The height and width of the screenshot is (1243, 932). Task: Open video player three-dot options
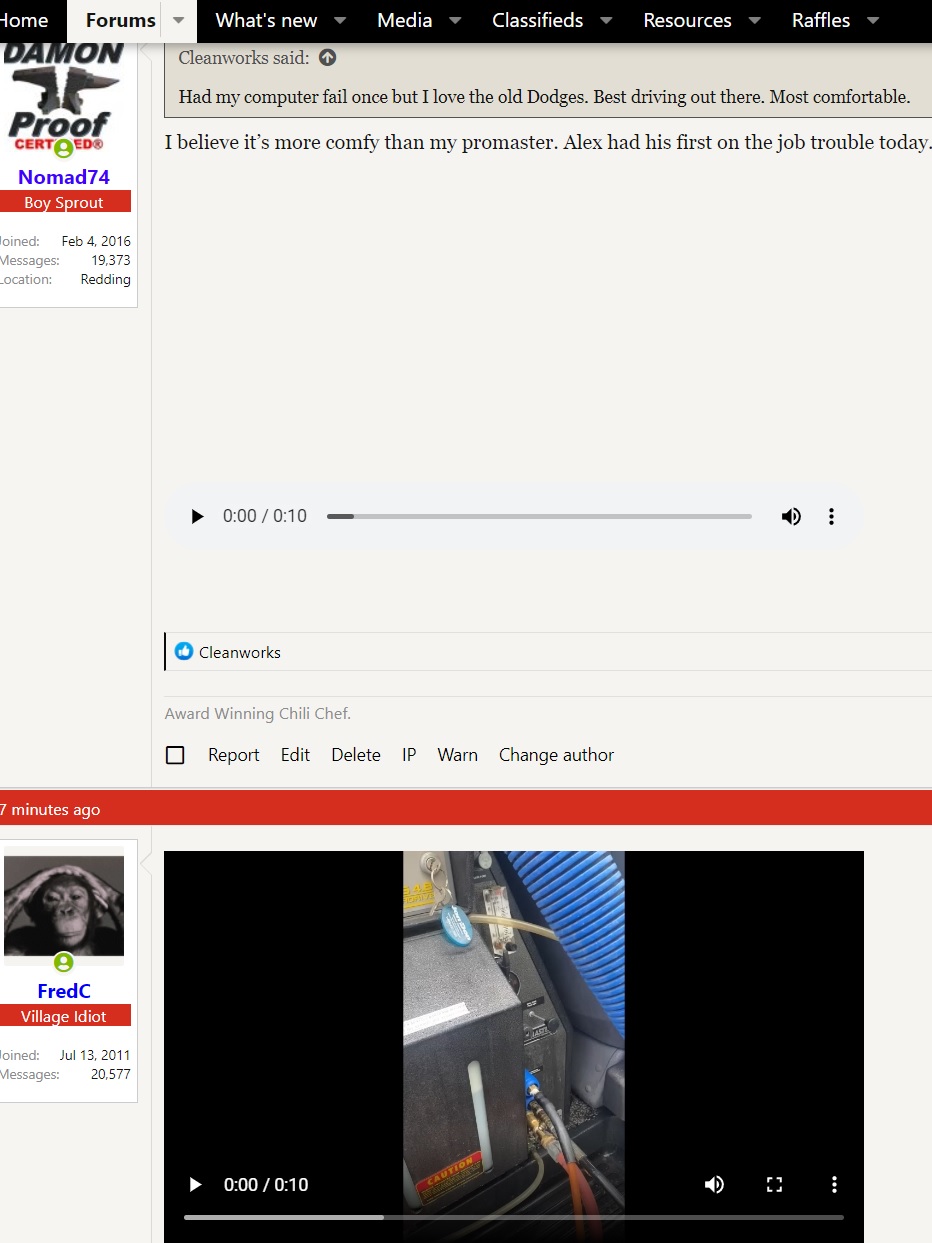[x=834, y=1184]
